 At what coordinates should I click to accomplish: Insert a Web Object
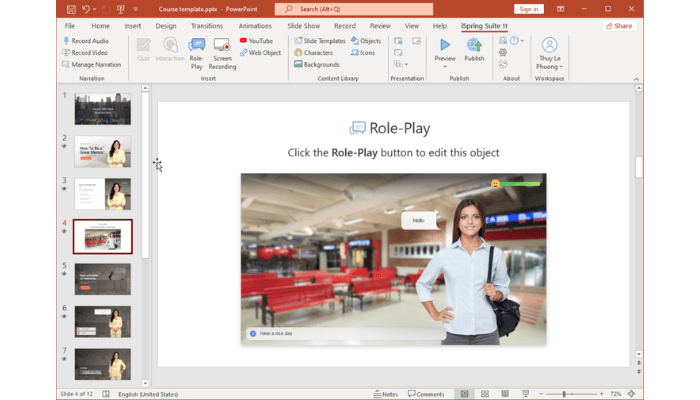260,53
